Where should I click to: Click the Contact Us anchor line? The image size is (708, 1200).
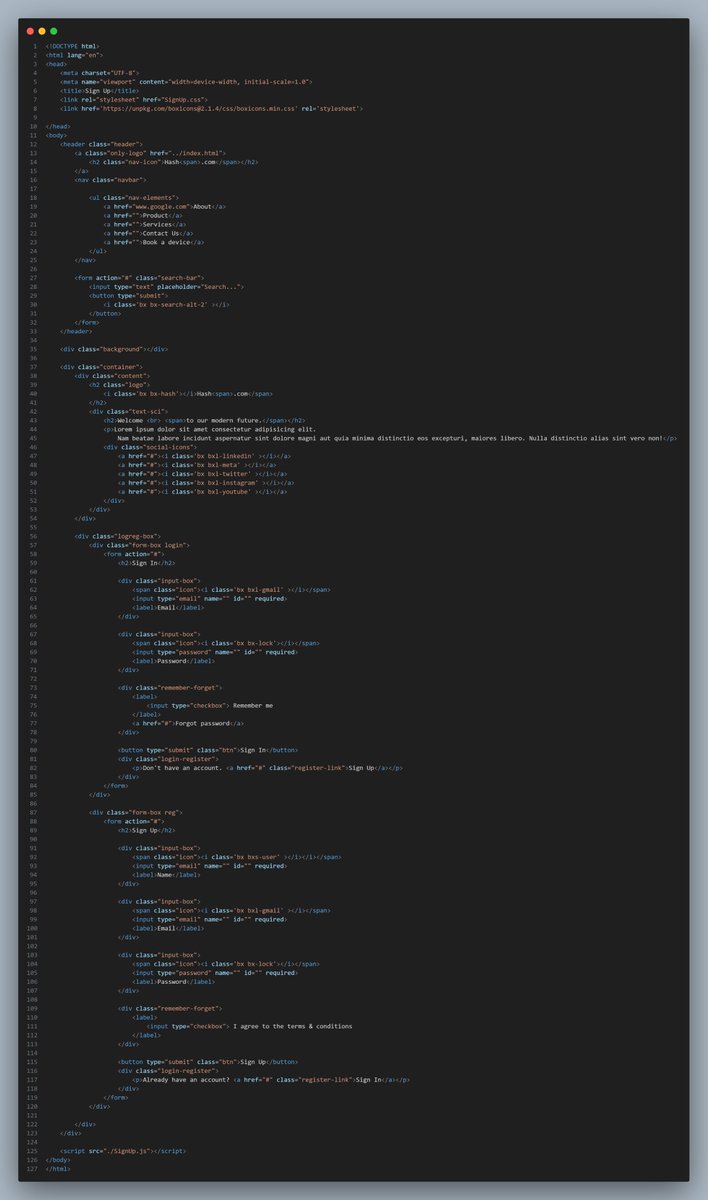point(150,233)
